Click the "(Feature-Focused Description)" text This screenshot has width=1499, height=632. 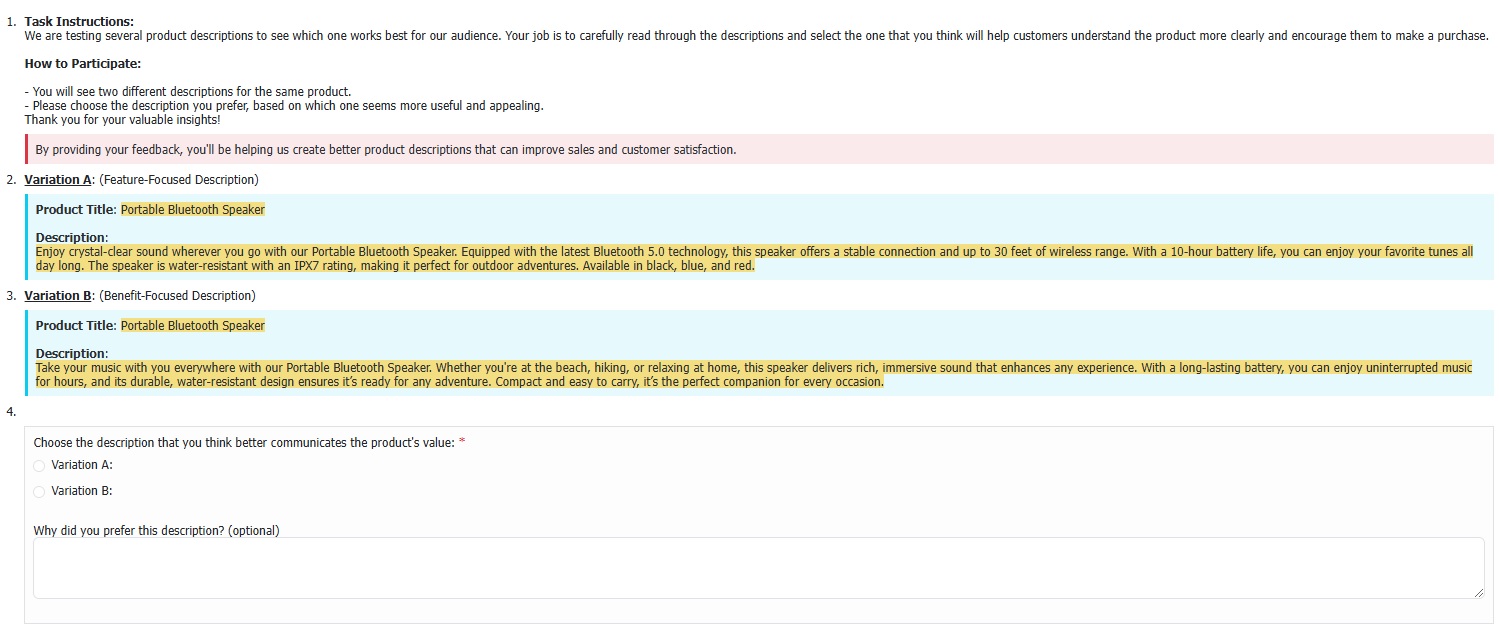click(x=179, y=180)
